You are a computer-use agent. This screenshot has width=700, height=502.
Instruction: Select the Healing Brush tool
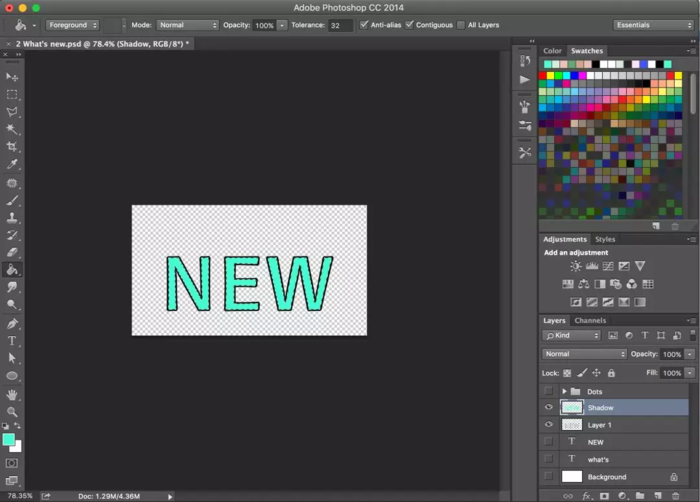pos(12,183)
